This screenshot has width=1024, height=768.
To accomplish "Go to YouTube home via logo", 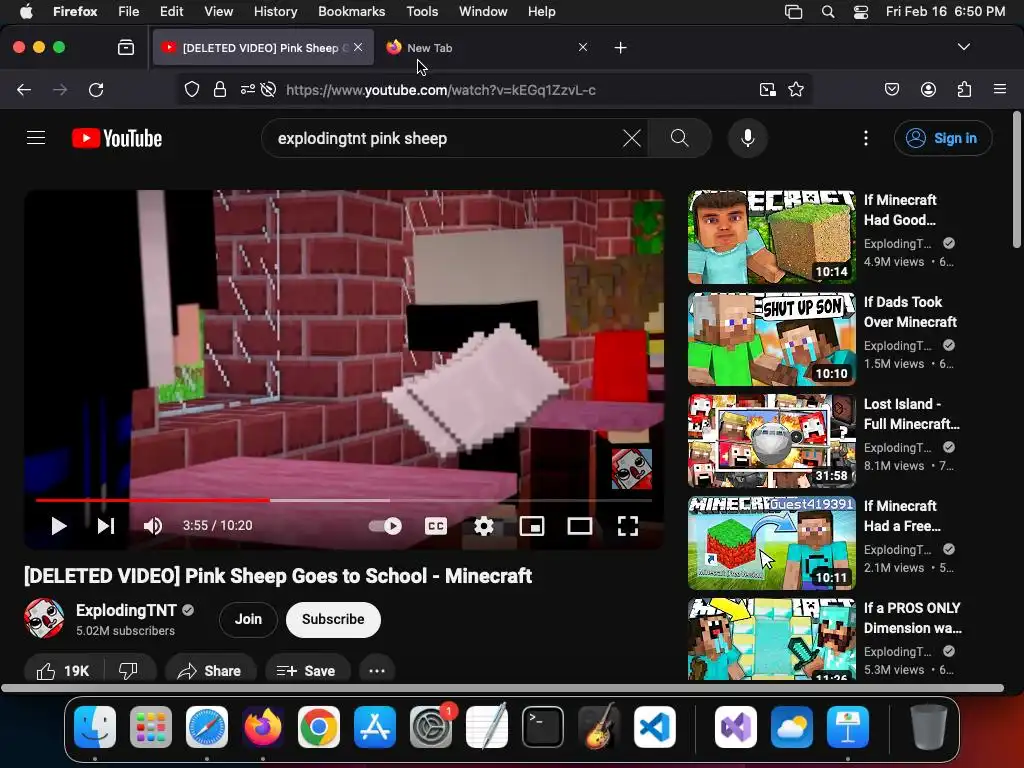I will click(x=117, y=138).
